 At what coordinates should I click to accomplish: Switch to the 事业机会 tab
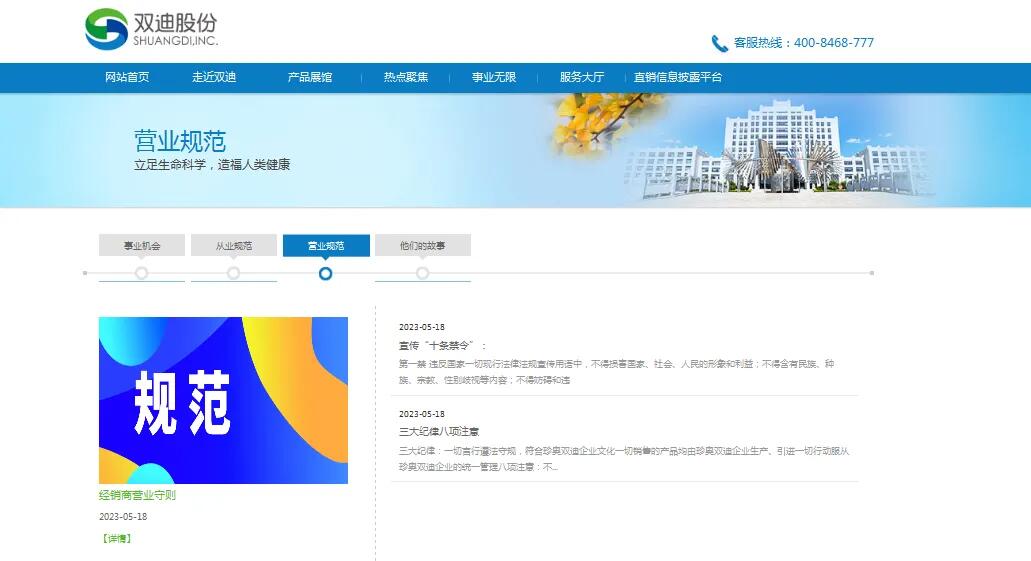coord(142,245)
